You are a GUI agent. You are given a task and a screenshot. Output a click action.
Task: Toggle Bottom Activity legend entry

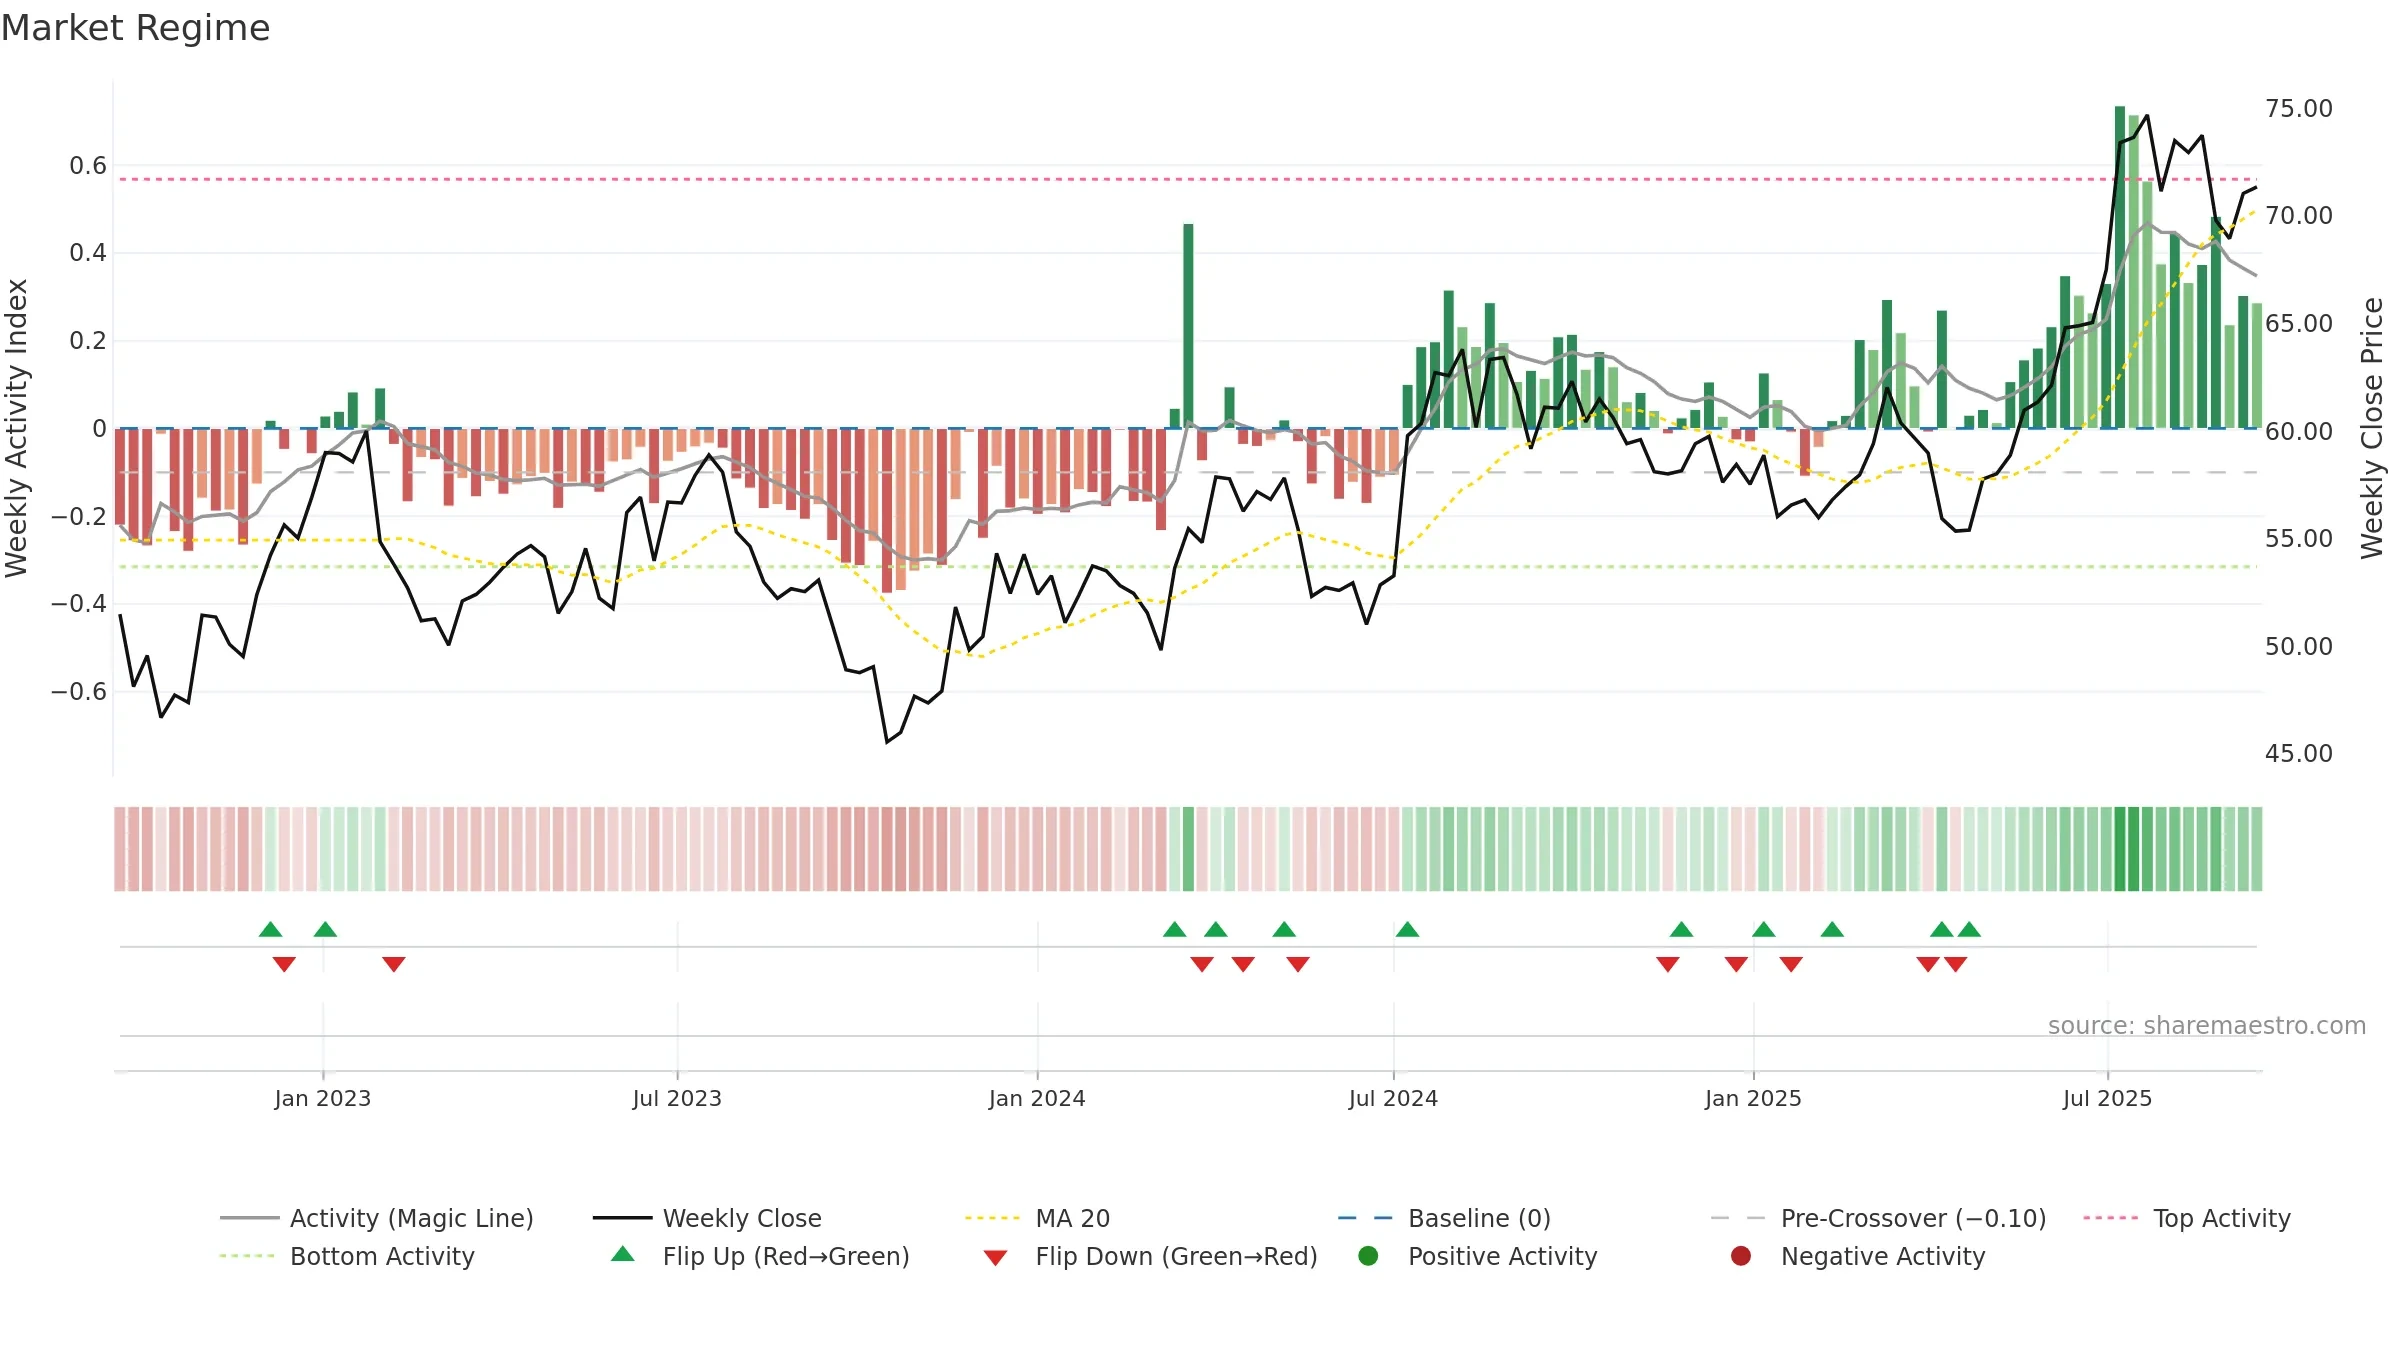347,1256
